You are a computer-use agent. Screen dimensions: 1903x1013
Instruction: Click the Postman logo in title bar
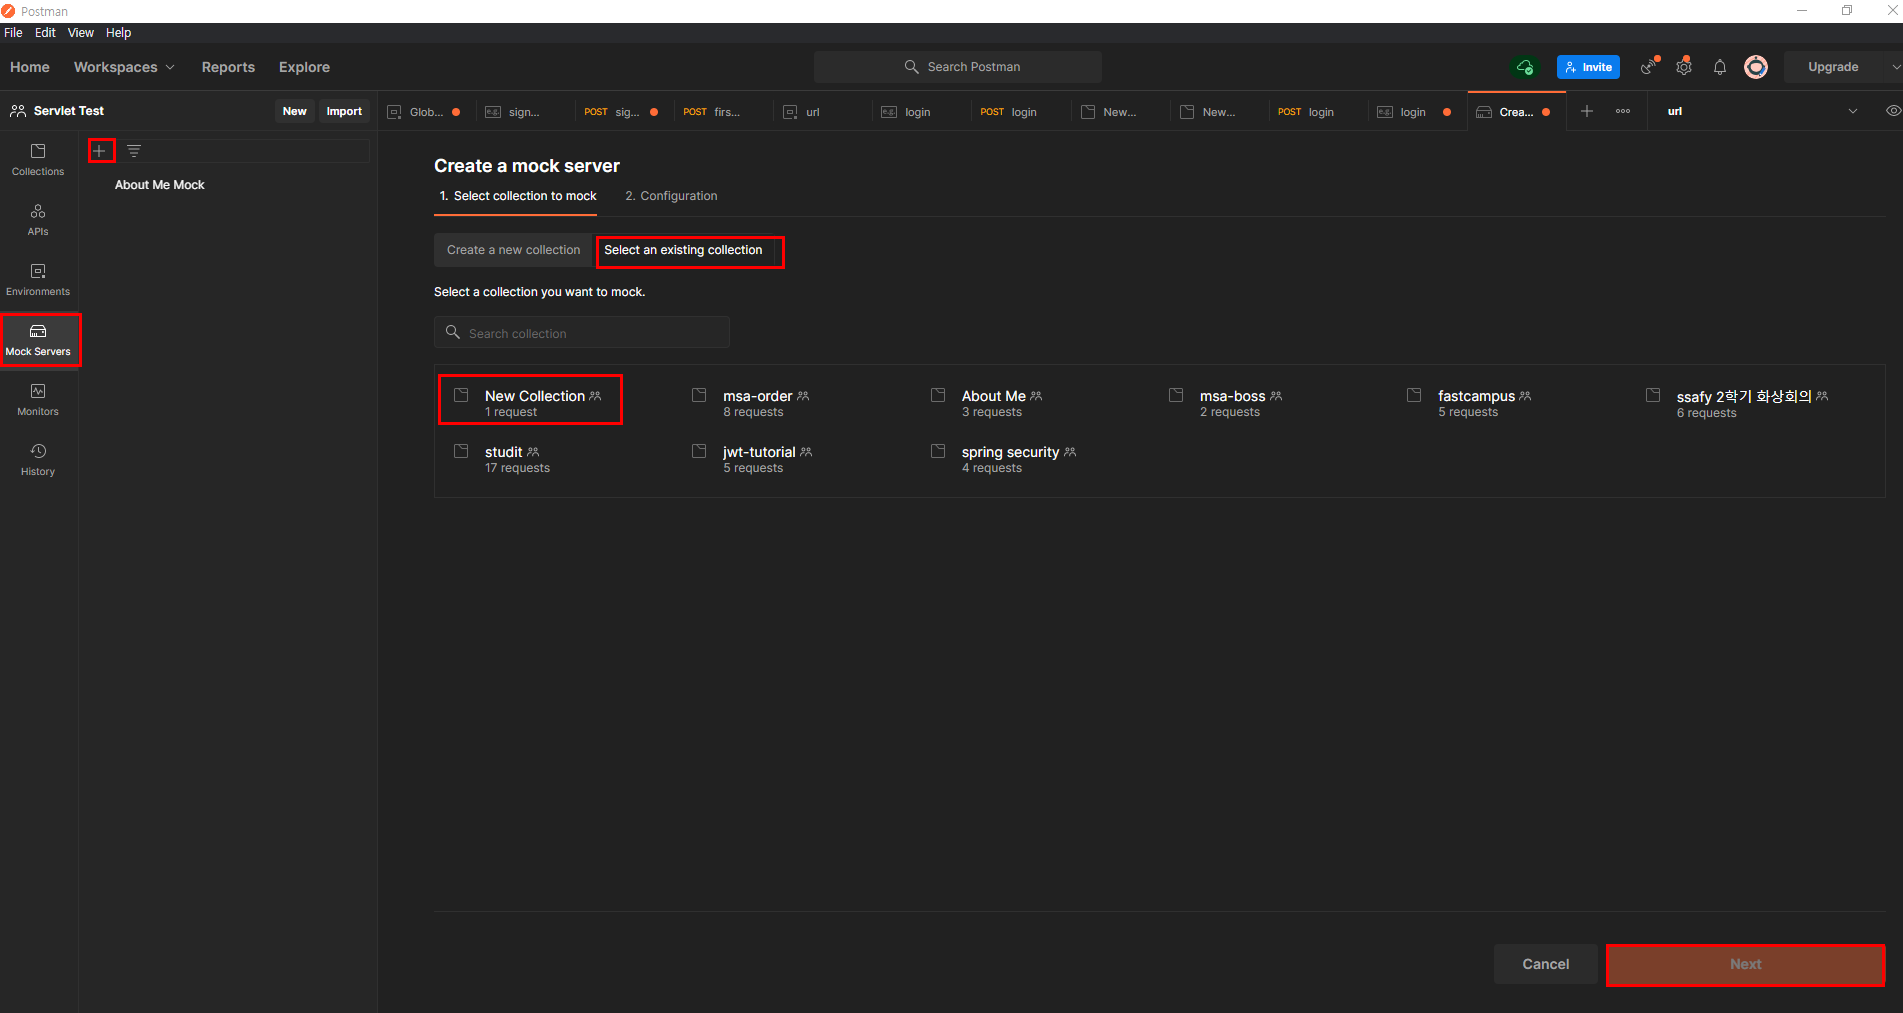click(x=9, y=11)
